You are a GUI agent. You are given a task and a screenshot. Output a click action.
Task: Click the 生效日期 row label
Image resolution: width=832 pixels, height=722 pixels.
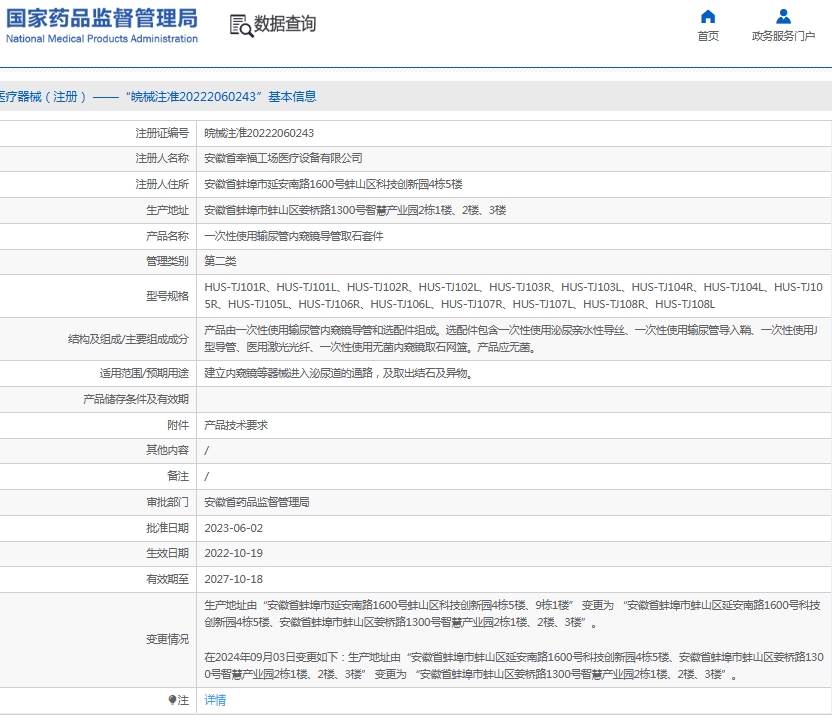(167, 553)
